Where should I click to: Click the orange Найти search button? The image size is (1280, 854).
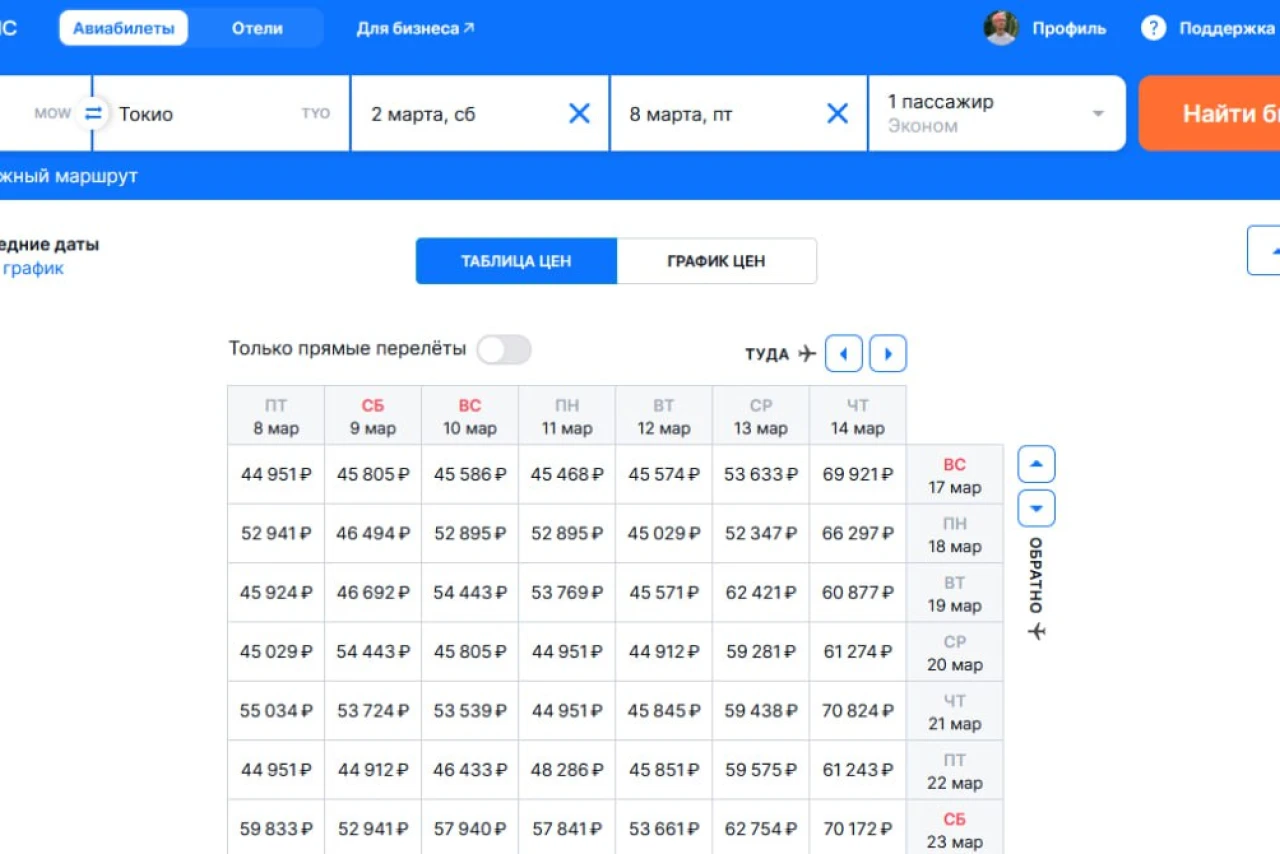pyautogui.click(x=1210, y=113)
